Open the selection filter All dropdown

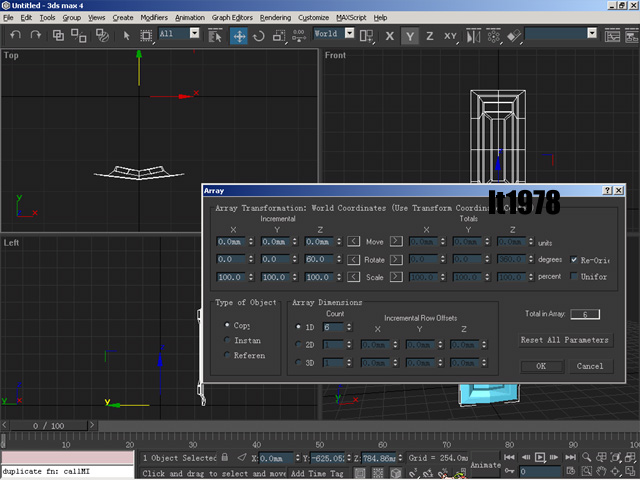pyautogui.click(x=195, y=33)
